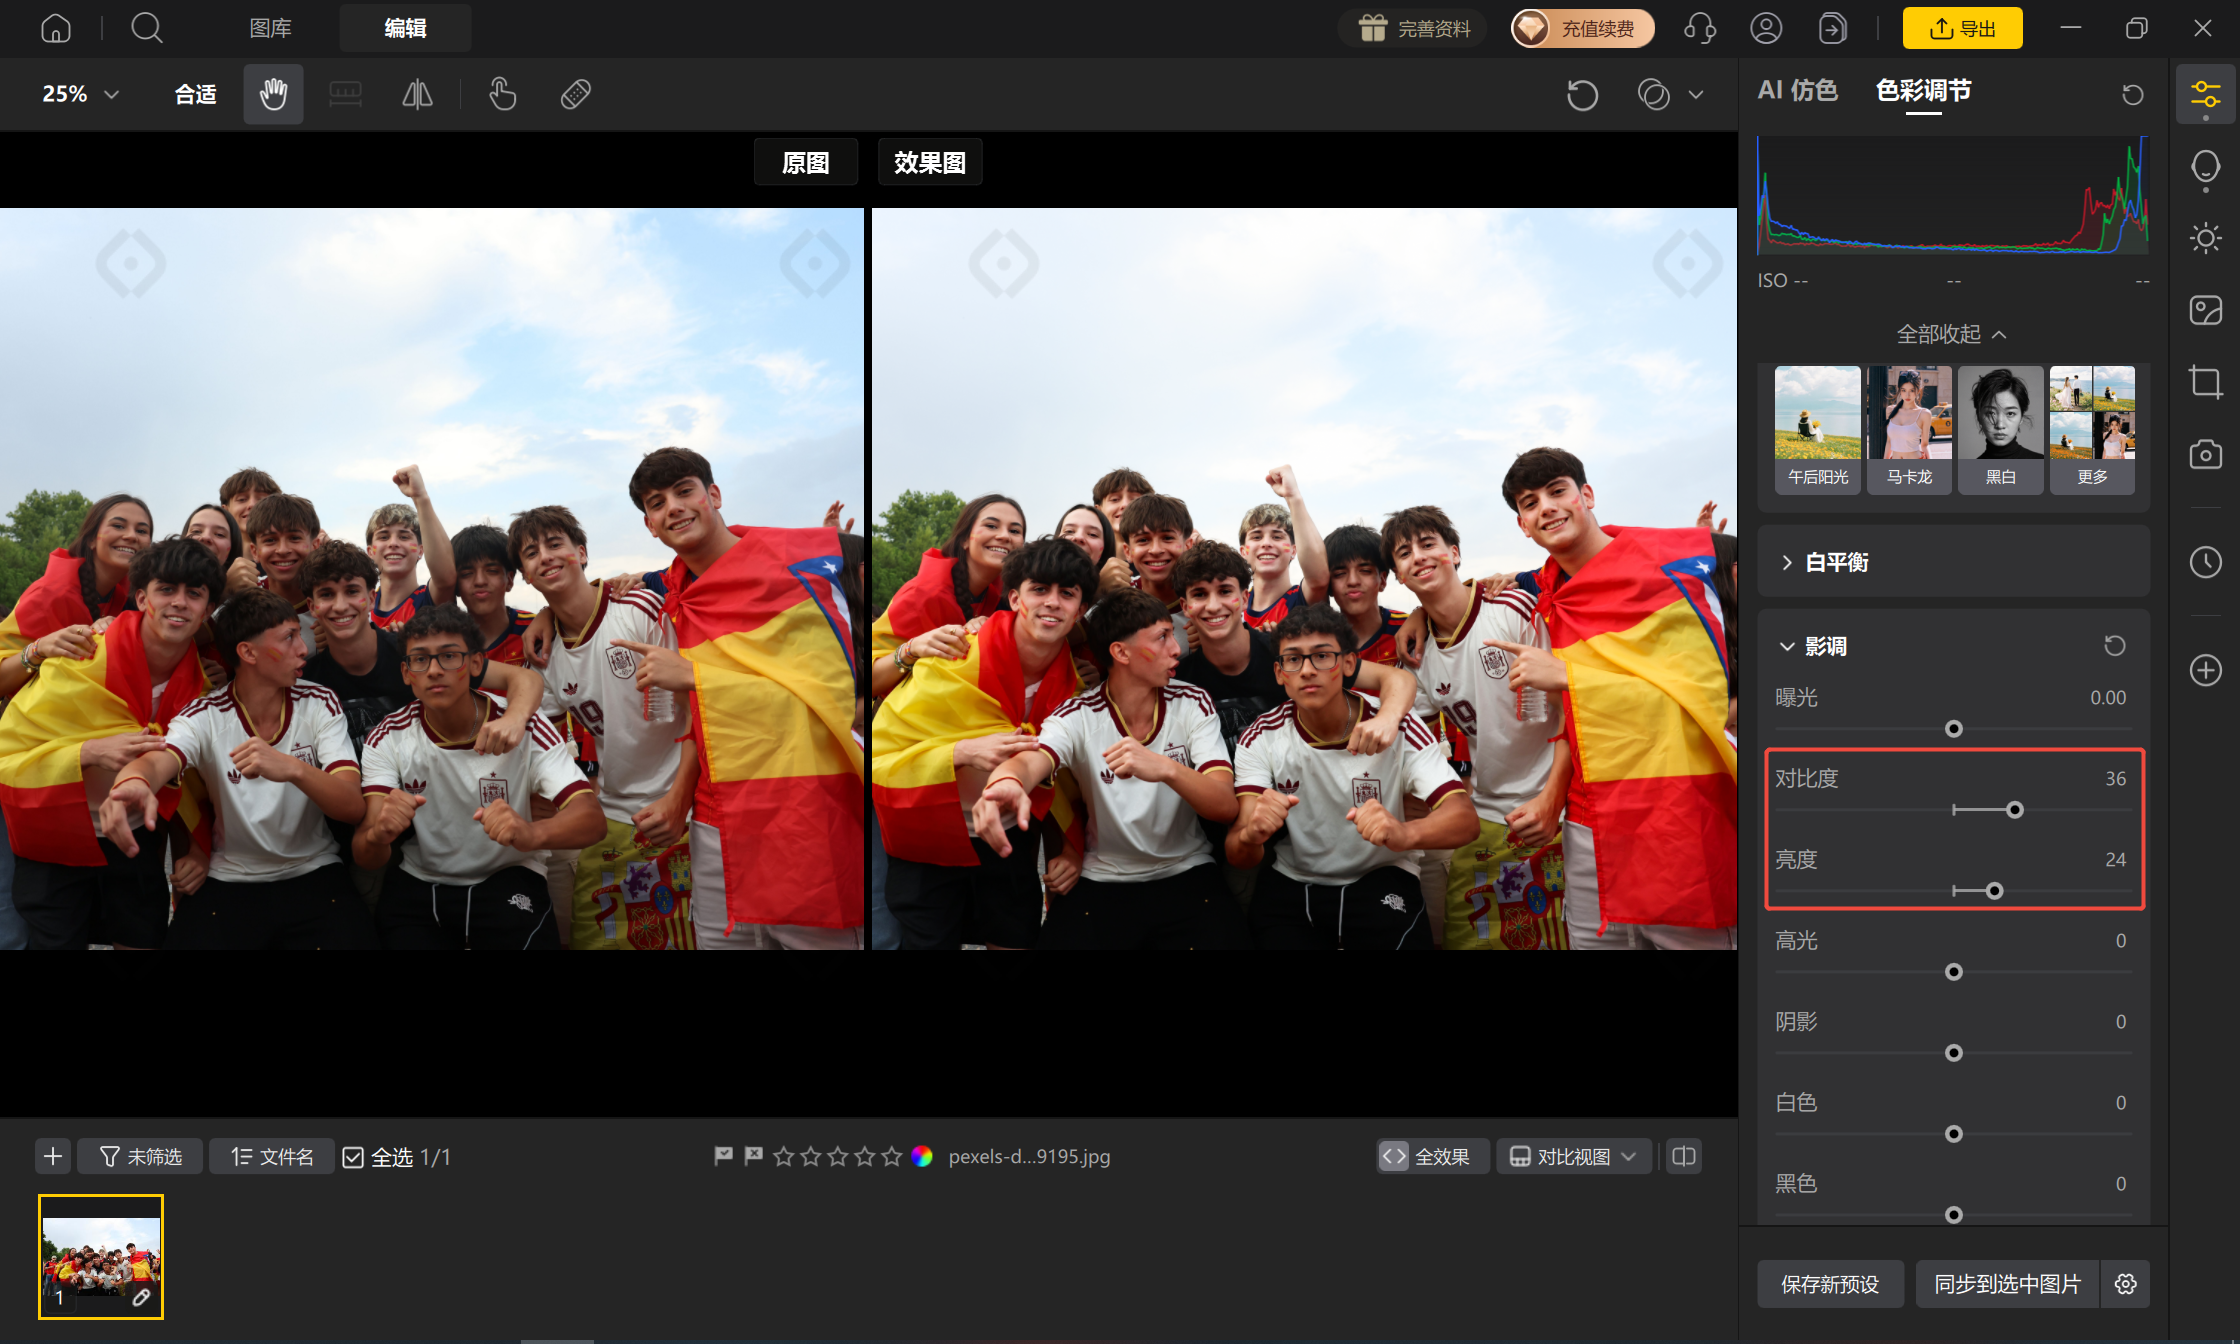Toggle the reject flag icon

click(x=753, y=1157)
